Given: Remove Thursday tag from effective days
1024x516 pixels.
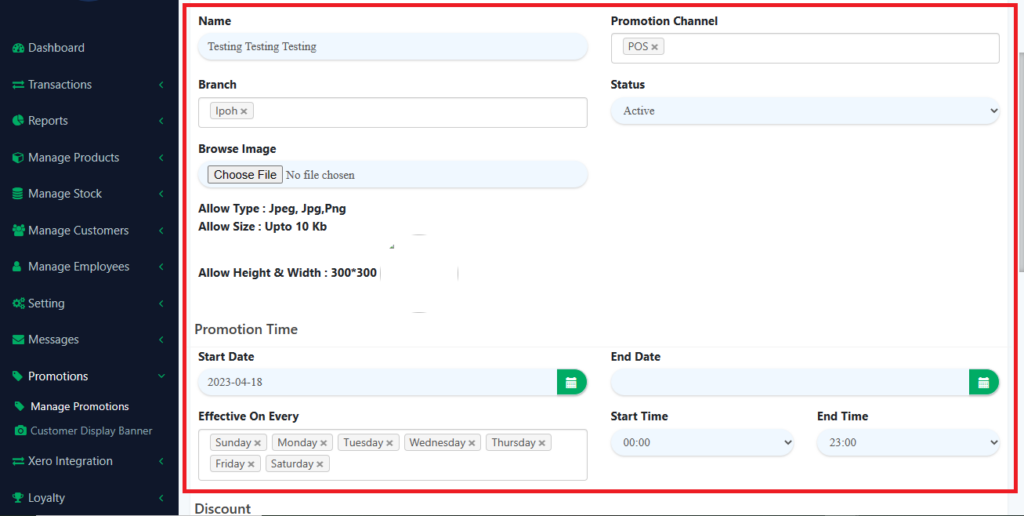Looking at the screenshot, I should pyautogui.click(x=542, y=443).
